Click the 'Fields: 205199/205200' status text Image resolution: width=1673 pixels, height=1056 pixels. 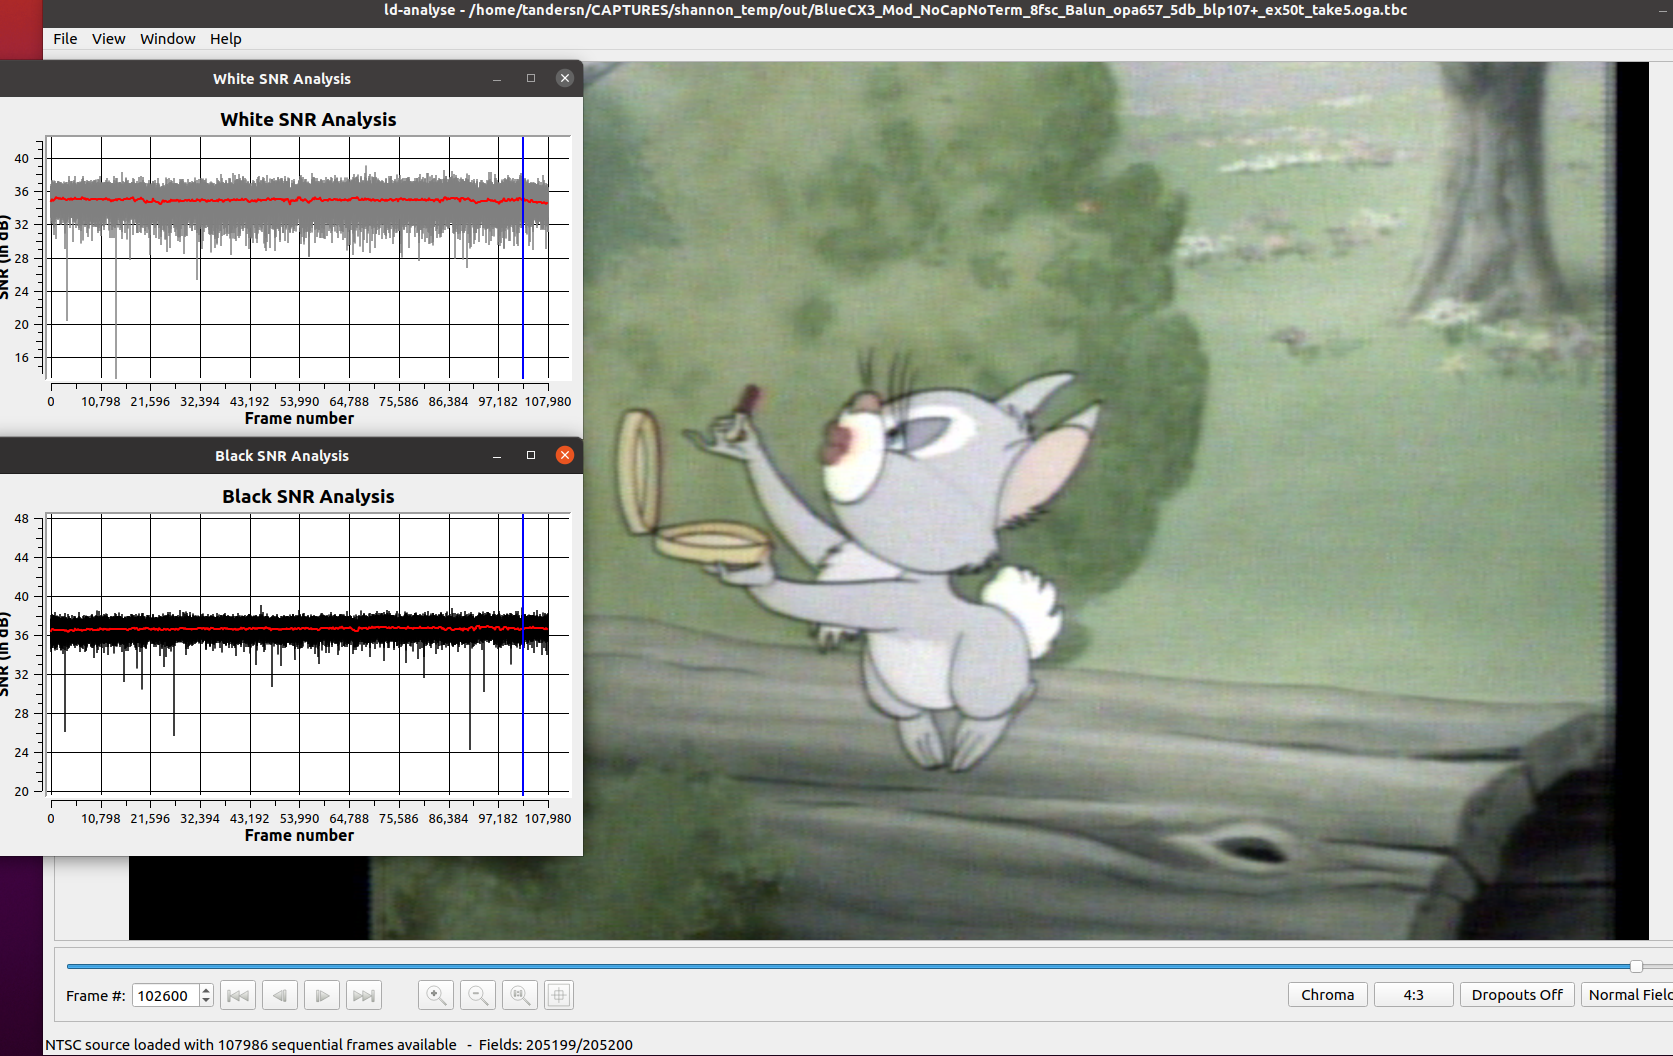(555, 1045)
